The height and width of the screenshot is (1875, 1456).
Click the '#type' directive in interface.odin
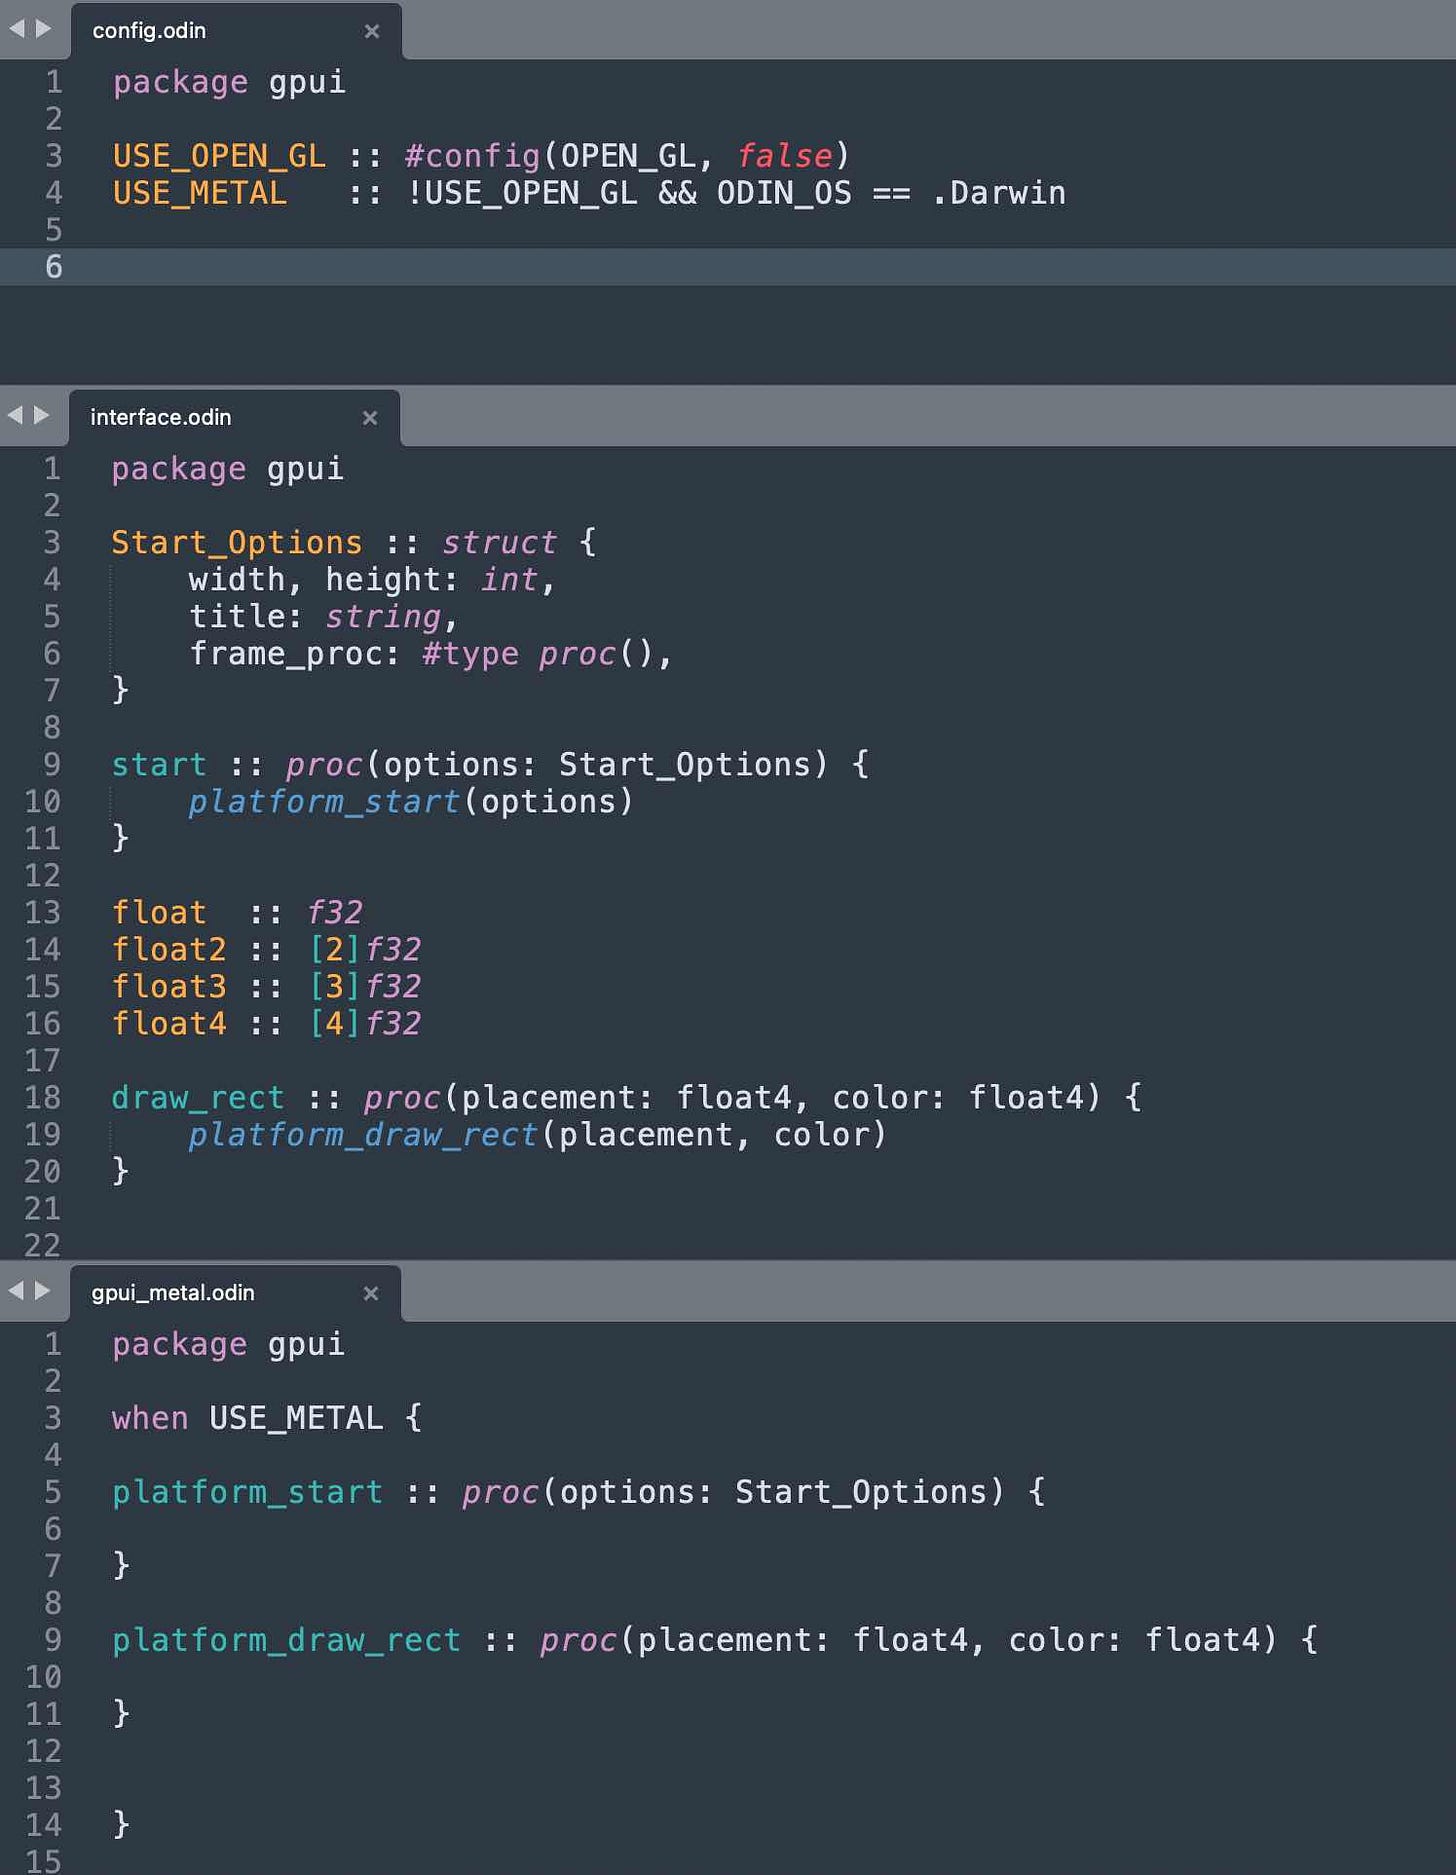[x=470, y=654]
